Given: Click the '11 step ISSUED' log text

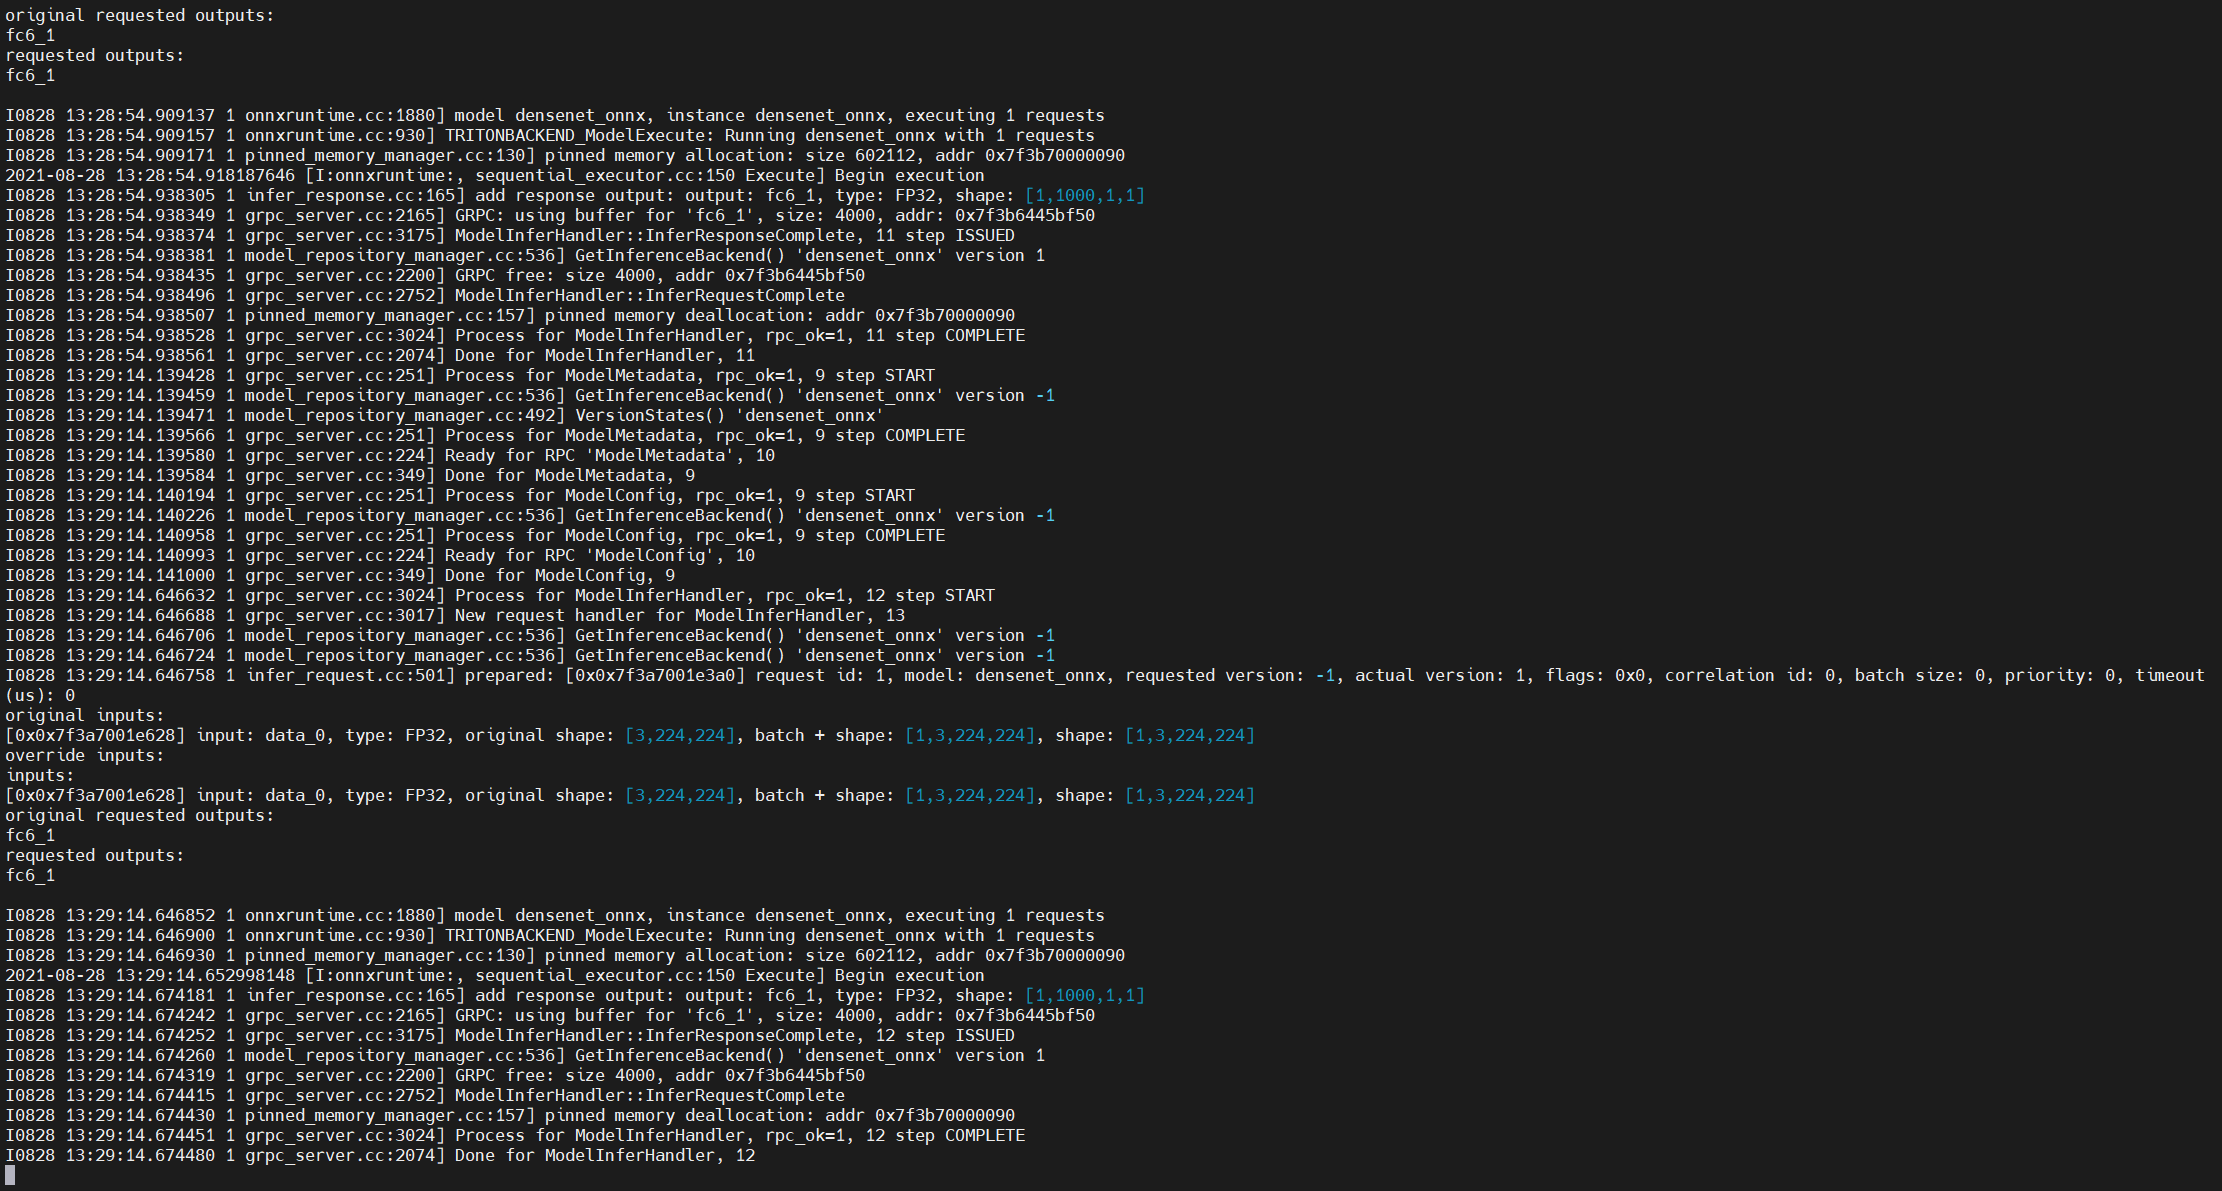Looking at the screenshot, I should coord(945,236).
